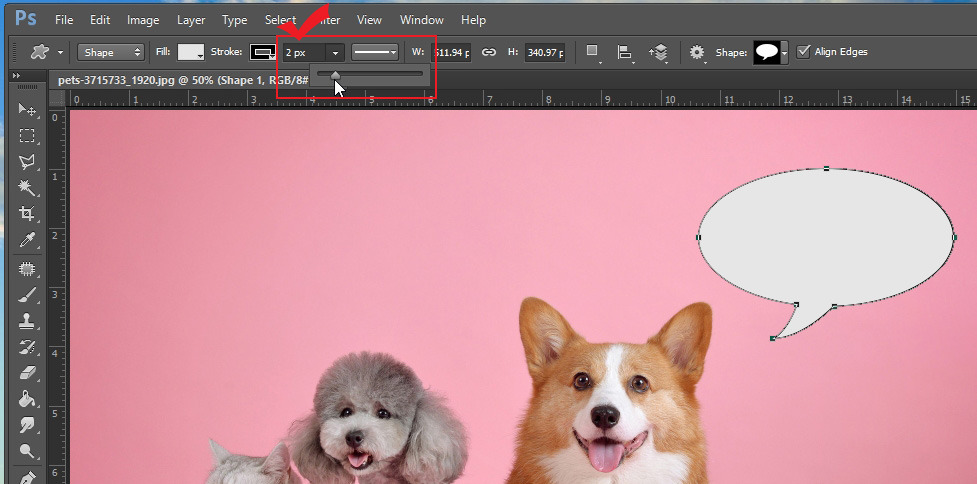Open the Help menu
Screen dimensions: 977x484
[x=473, y=20]
